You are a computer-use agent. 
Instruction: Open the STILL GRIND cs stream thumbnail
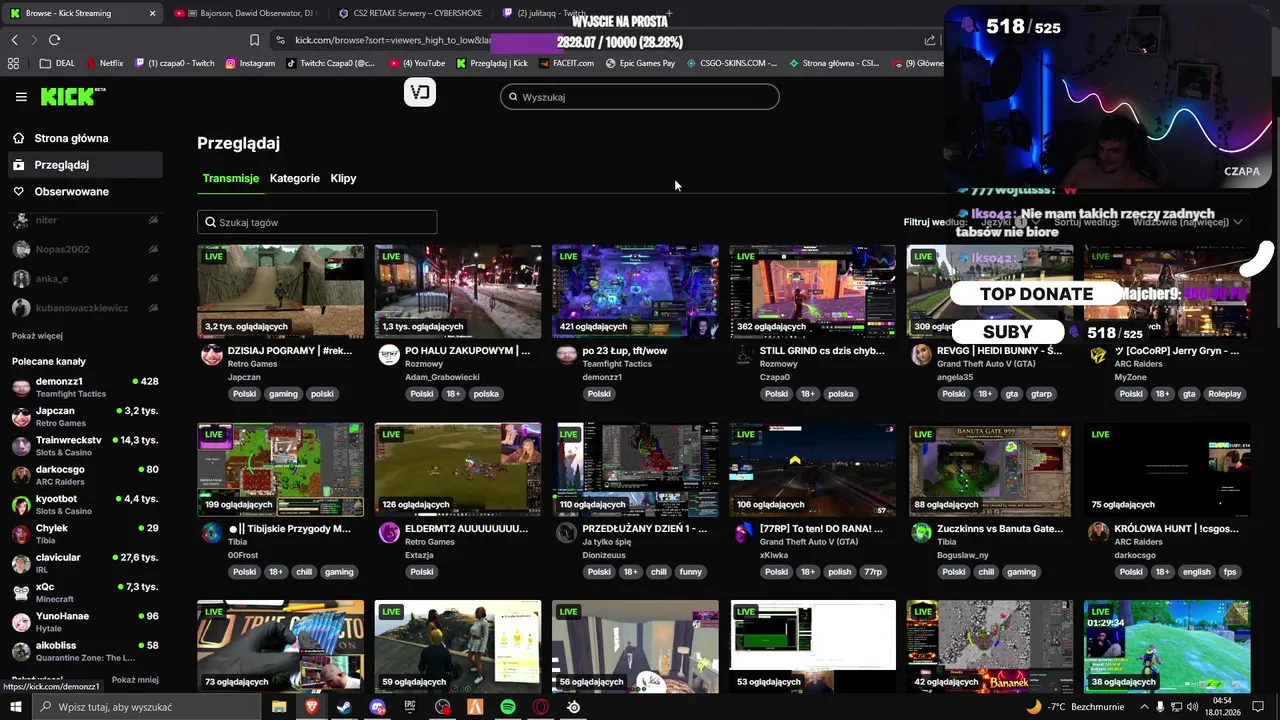click(812, 291)
